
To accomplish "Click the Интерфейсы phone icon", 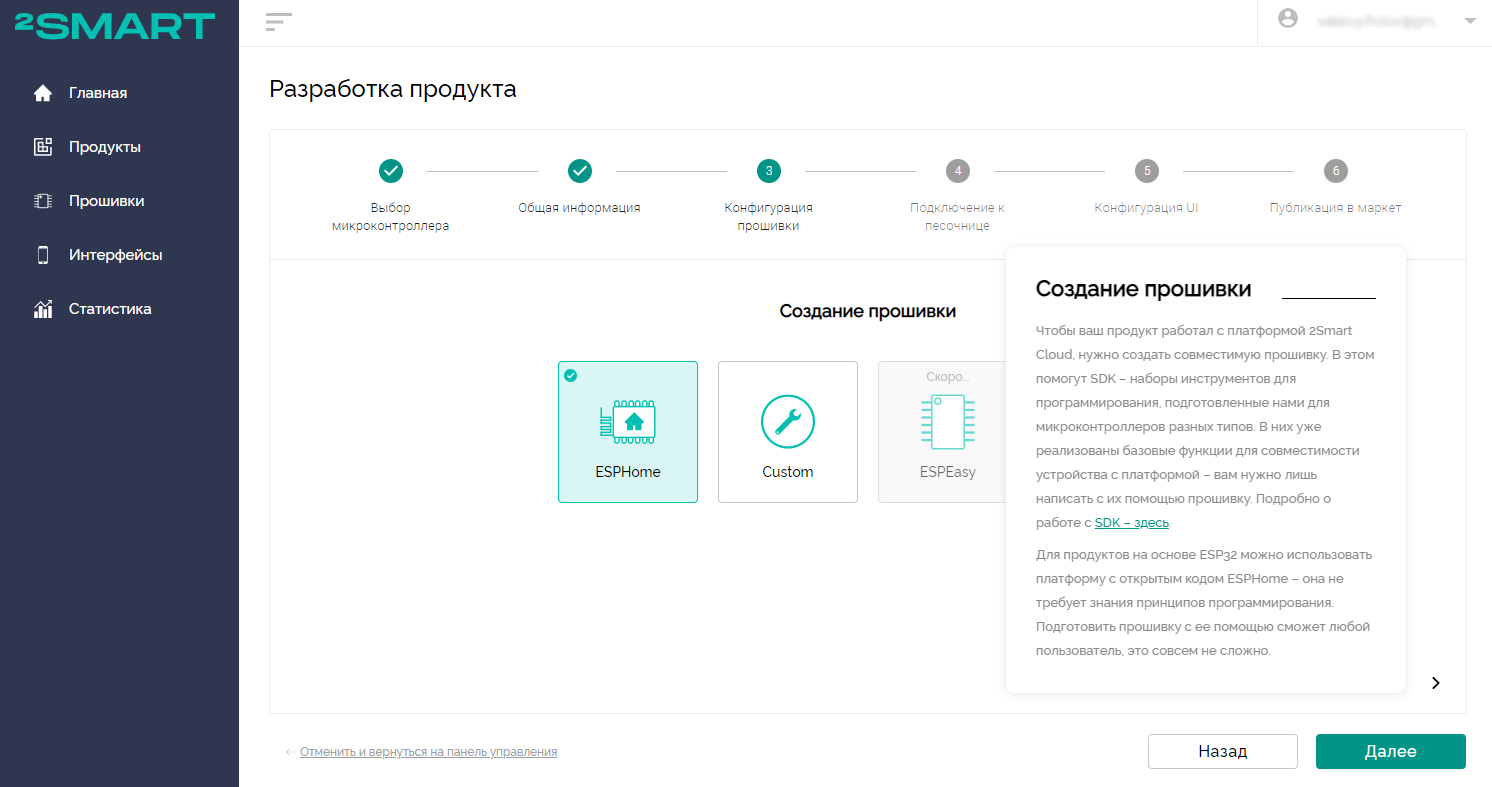I will click(42, 255).
